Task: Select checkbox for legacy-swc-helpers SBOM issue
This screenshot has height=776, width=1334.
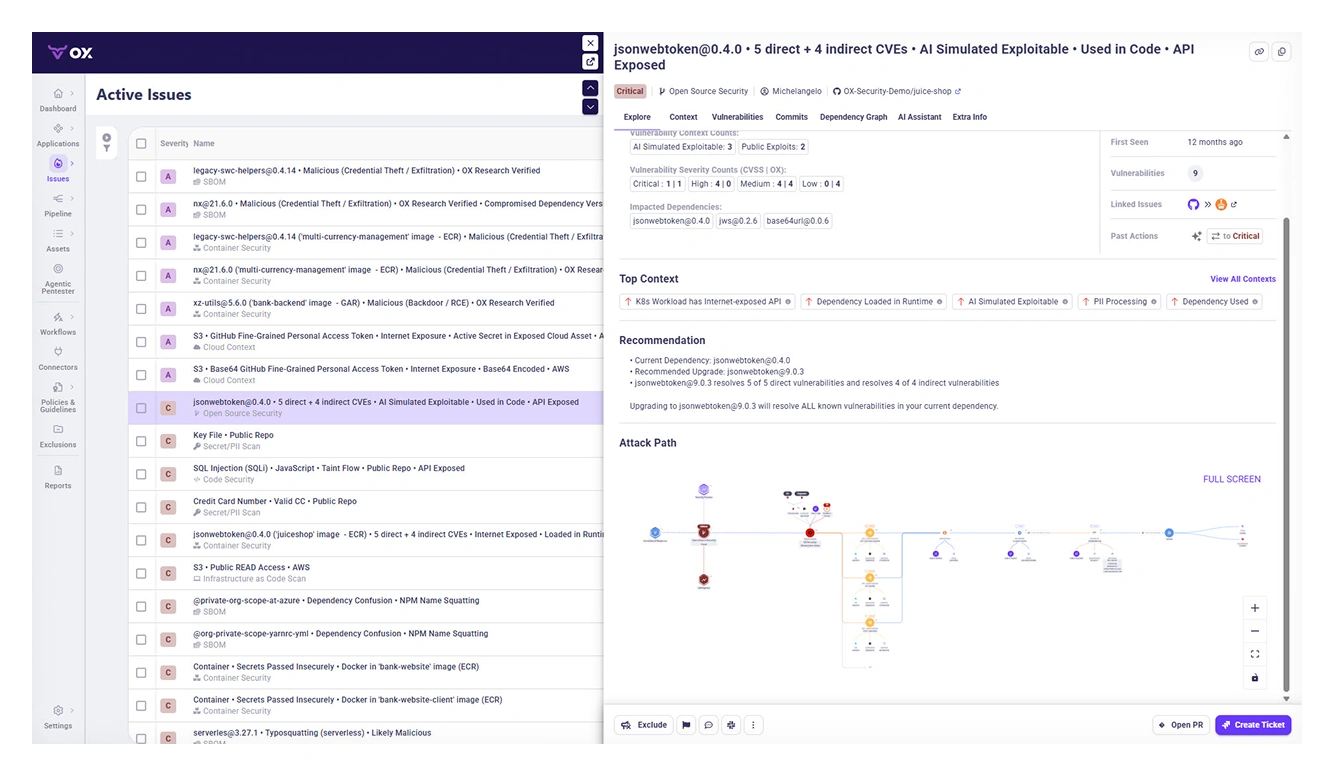Action: (141, 177)
